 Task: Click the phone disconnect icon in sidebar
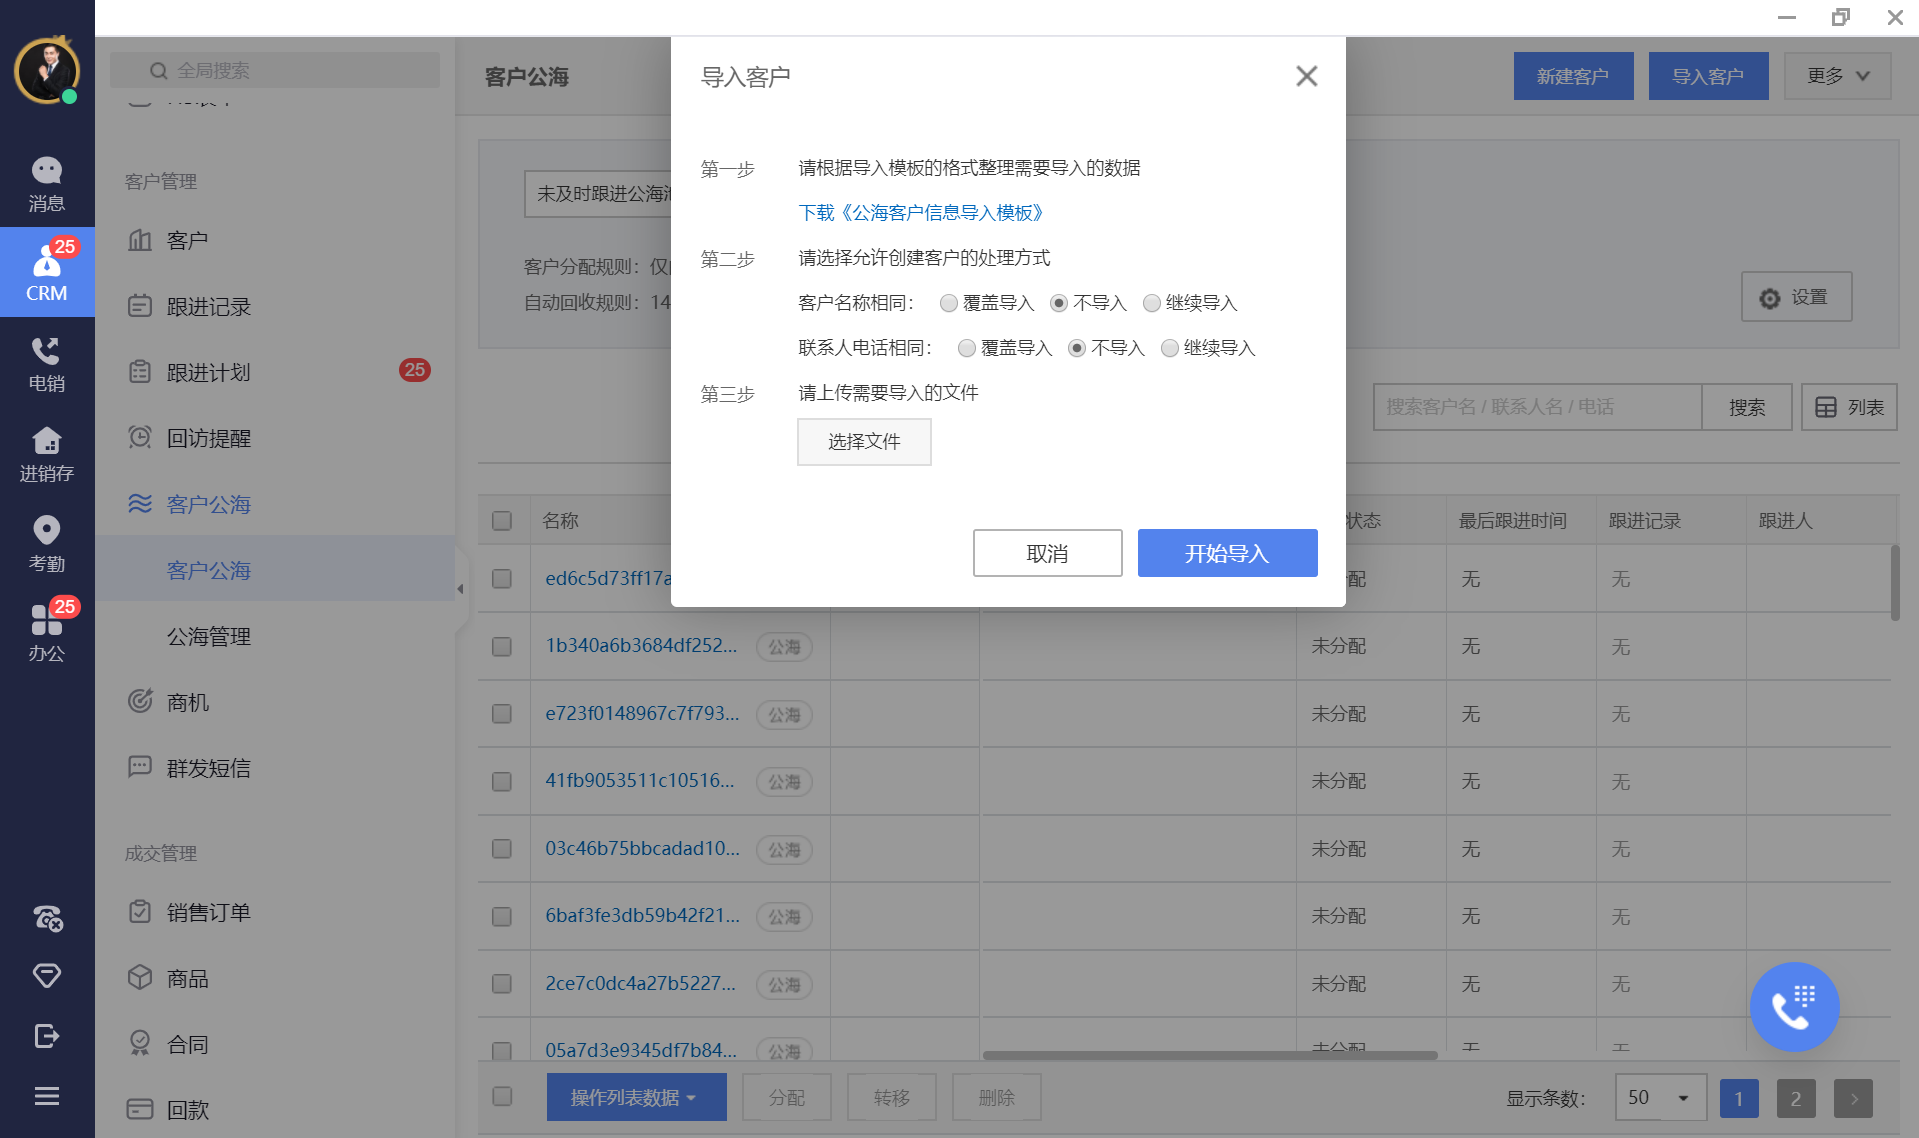click(x=47, y=917)
